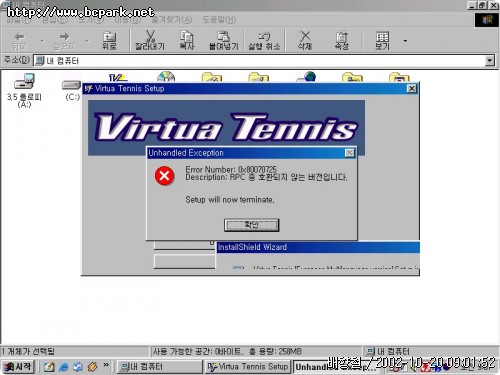
Task: Expand the quick launch overflow chevron
Action: tap(106, 365)
